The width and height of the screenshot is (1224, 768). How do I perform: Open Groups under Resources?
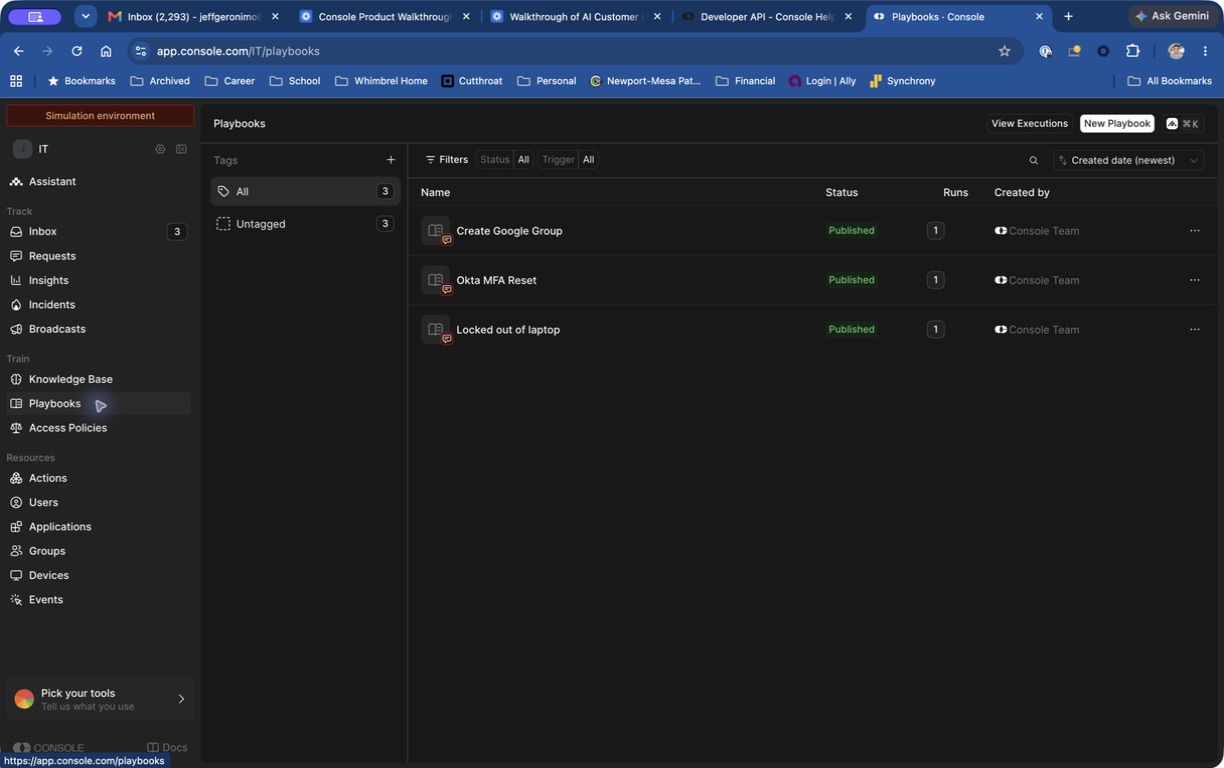coord(98,551)
